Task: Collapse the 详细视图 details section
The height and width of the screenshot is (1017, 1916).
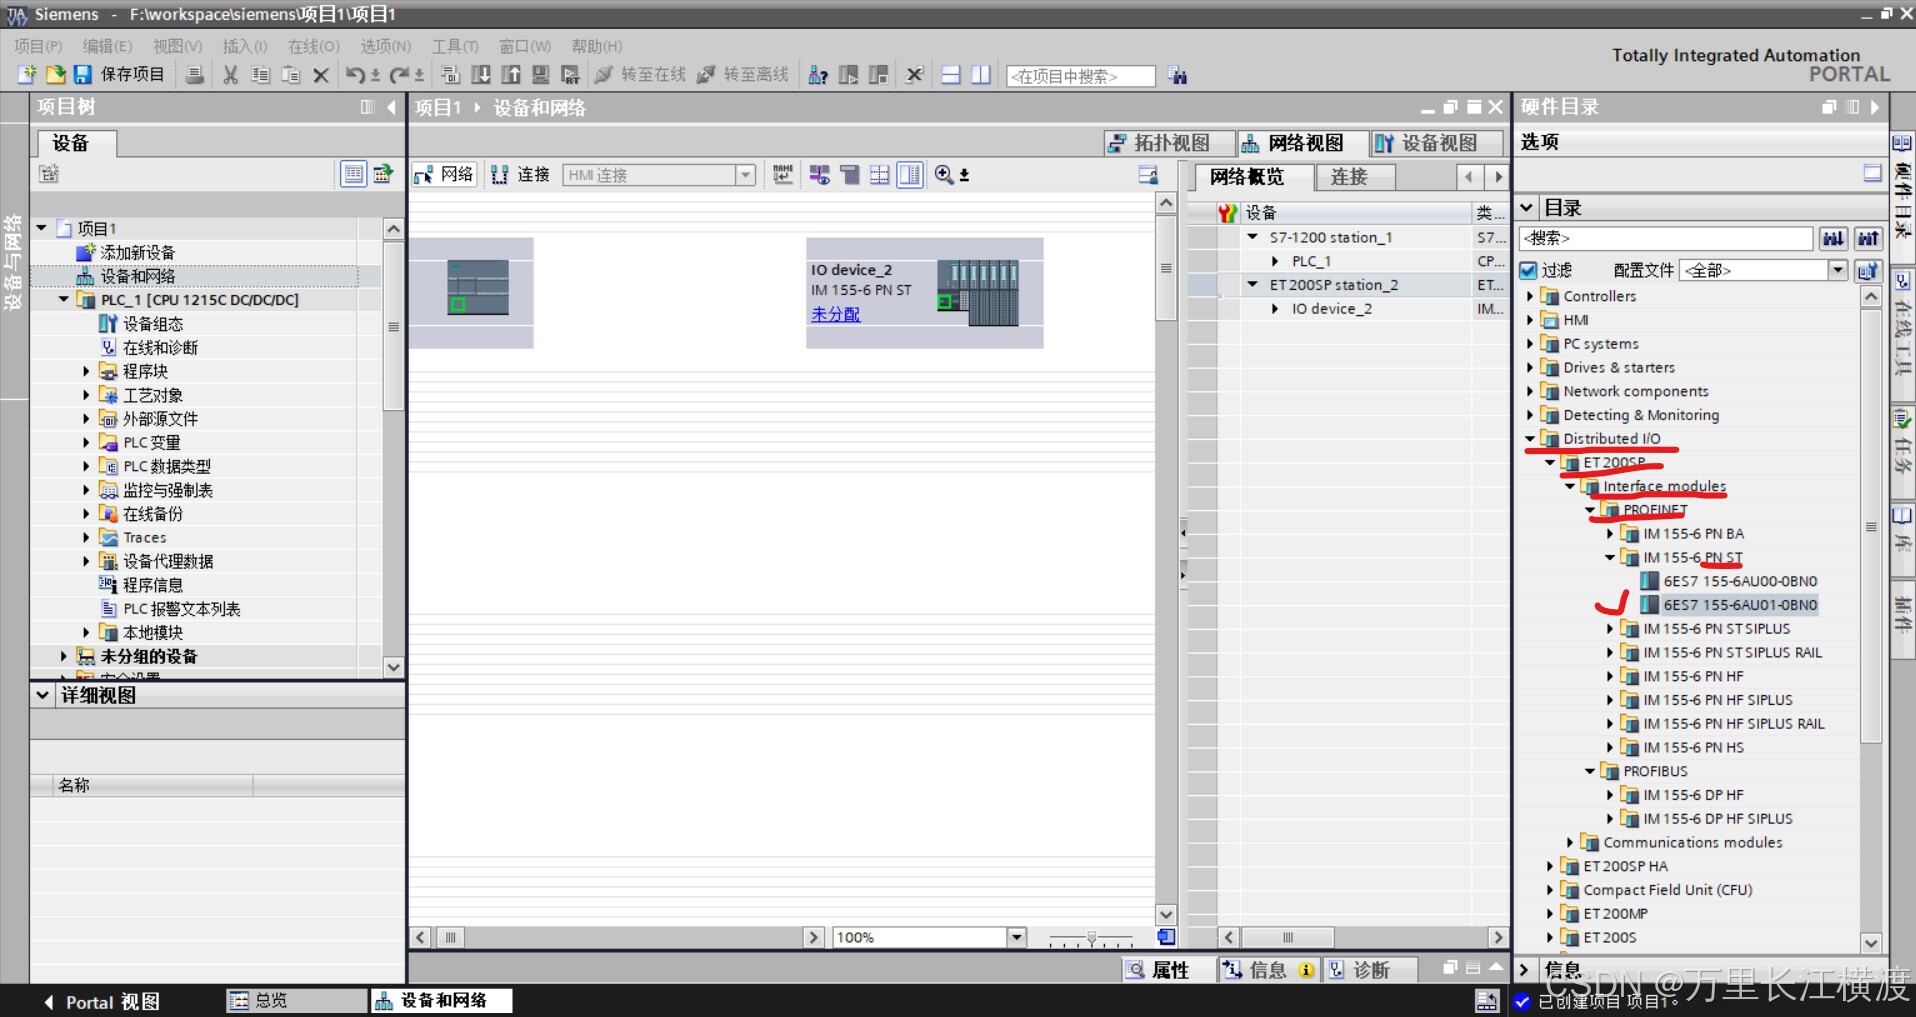Action: [43, 695]
